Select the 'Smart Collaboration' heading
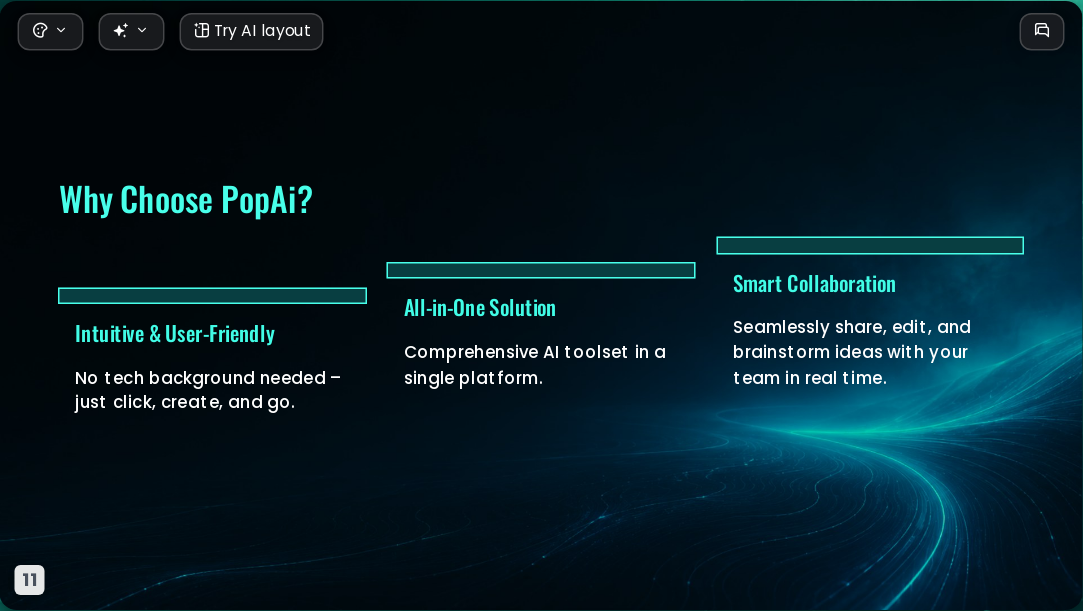 click(814, 284)
